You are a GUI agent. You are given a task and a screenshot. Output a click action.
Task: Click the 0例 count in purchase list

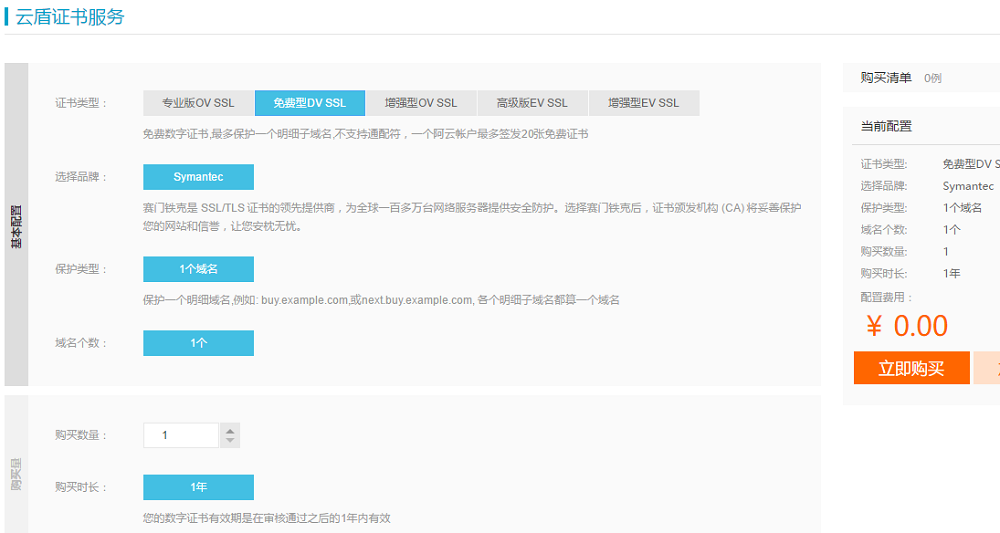pos(932,78)
